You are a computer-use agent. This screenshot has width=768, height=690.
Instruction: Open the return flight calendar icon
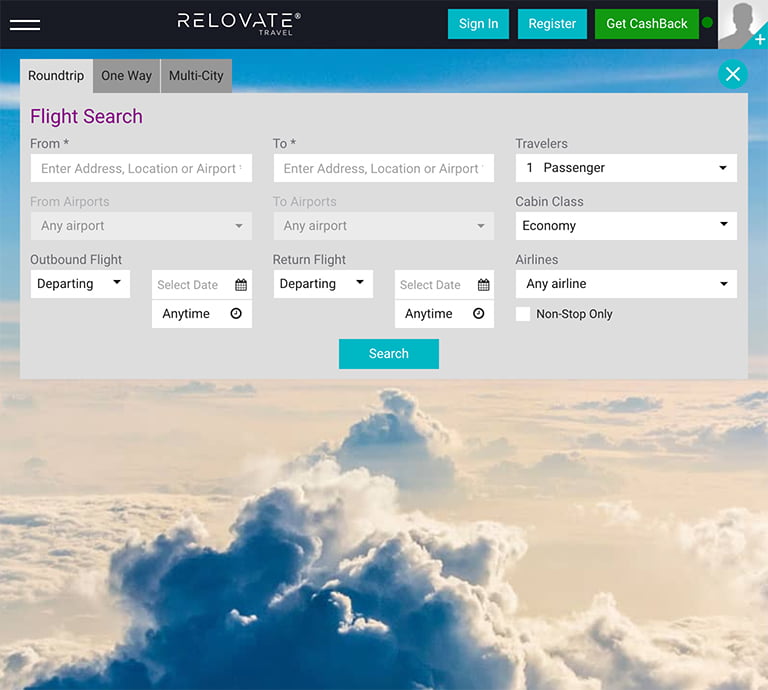(x=483, y=285)
